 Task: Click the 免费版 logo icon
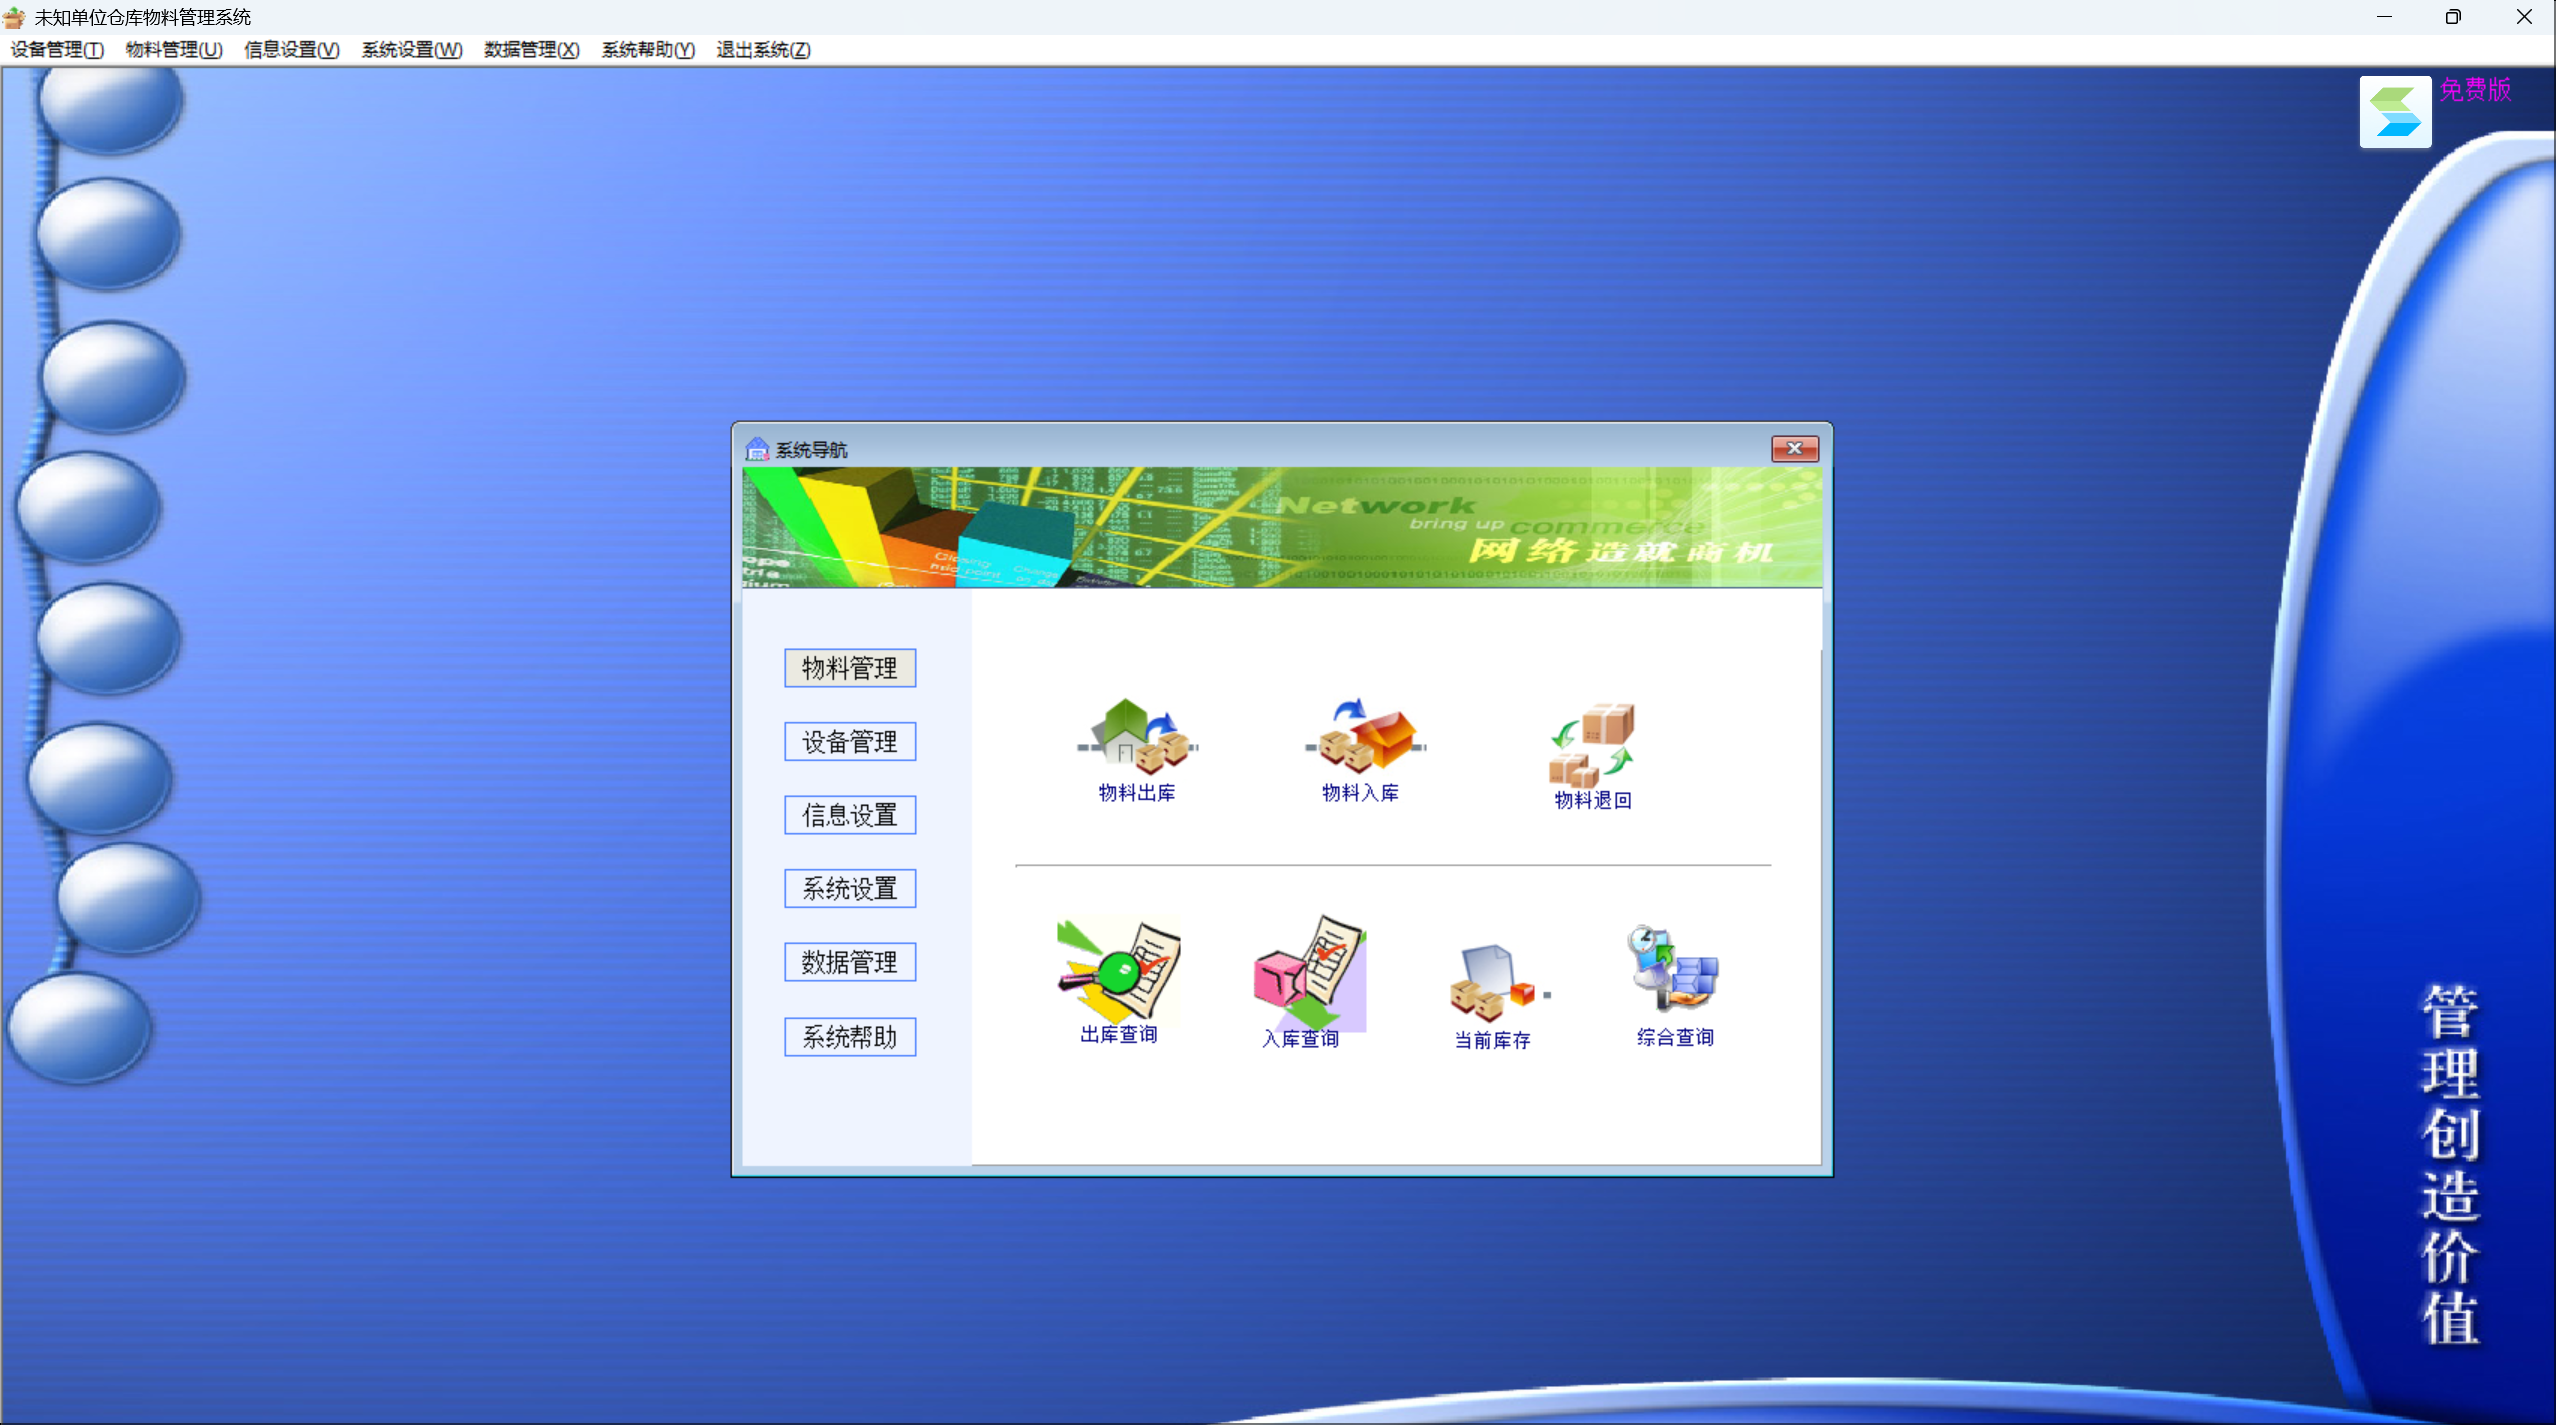point(2395,112)
